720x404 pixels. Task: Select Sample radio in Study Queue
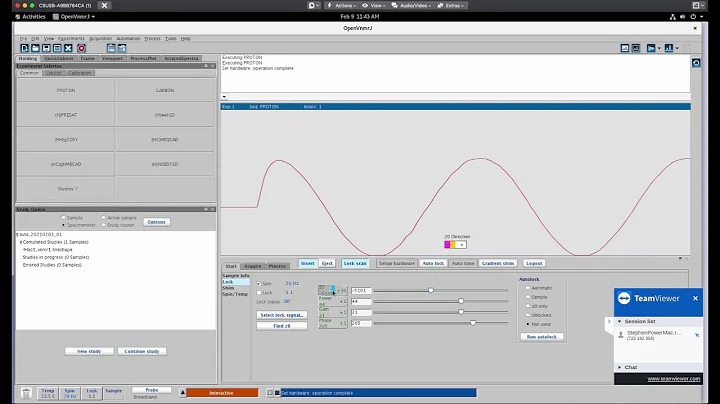tap(63, 218)
